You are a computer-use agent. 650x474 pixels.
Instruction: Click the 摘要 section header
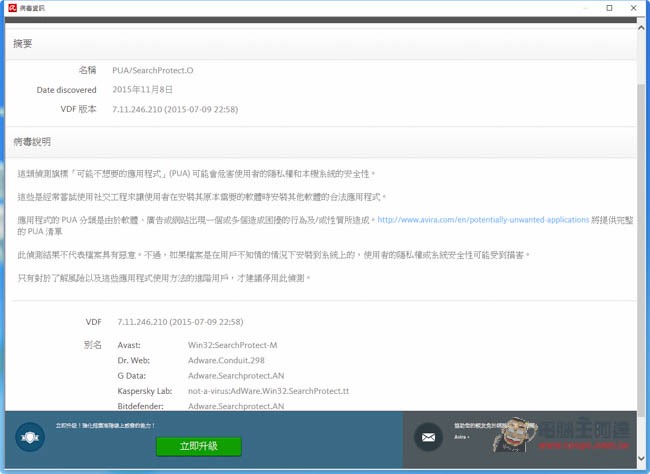click(22, 44)
